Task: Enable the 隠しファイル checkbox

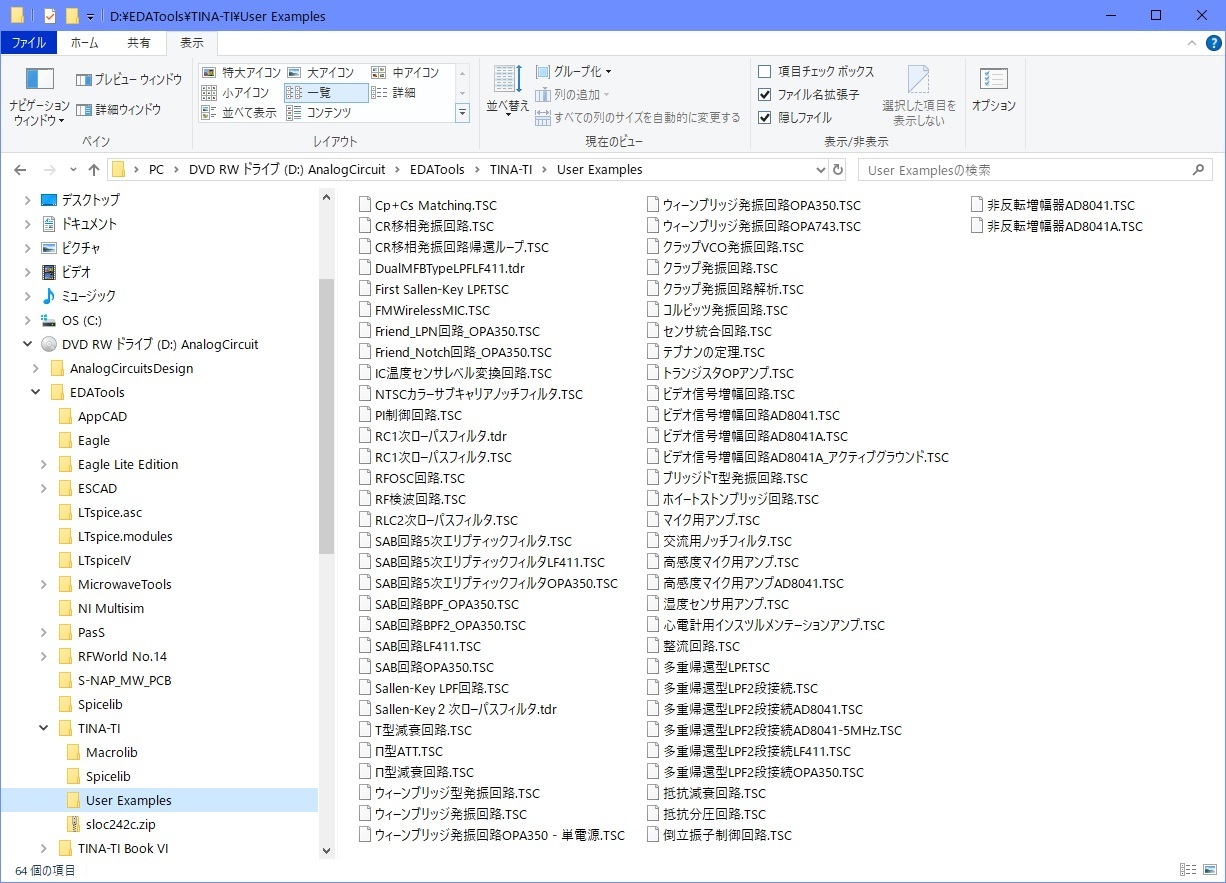Action: tap(764, 116)
